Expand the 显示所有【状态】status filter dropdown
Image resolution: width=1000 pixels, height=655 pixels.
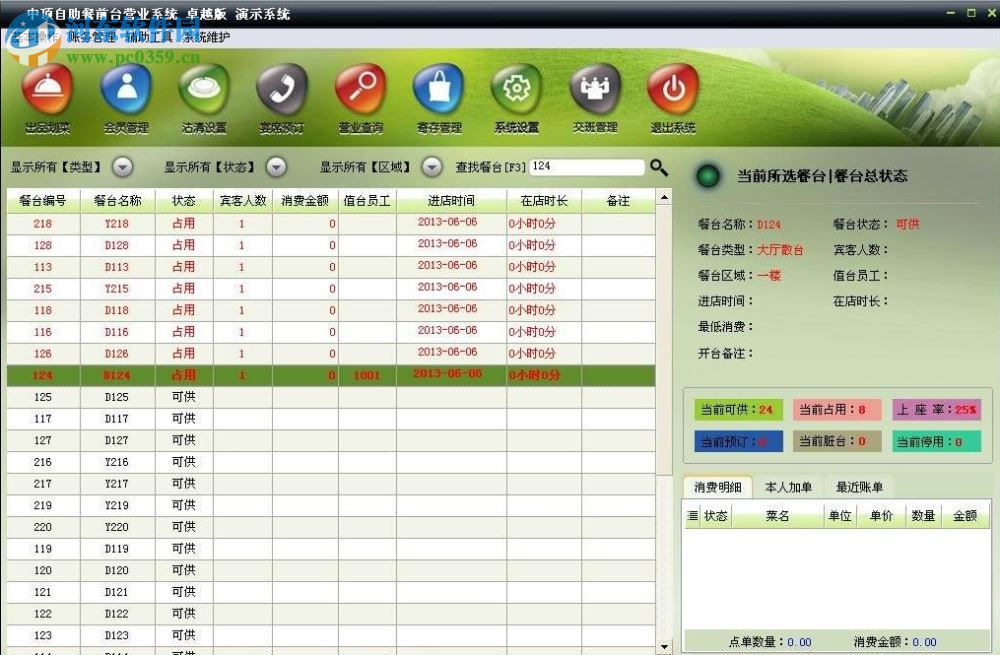tap(276, 167)
